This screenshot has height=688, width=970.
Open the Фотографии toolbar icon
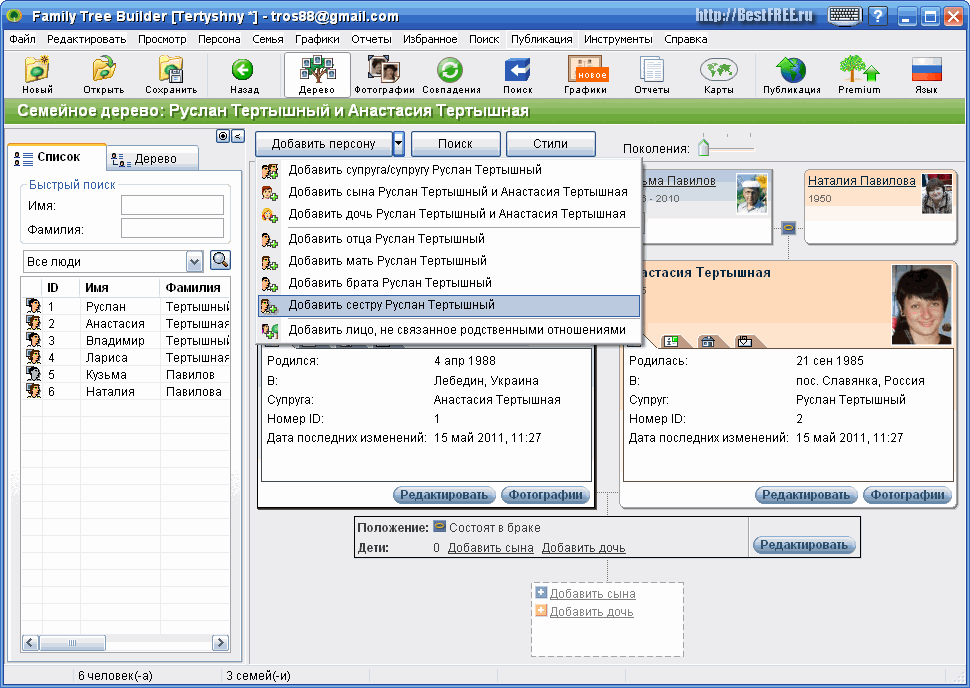tap(384, 74)
